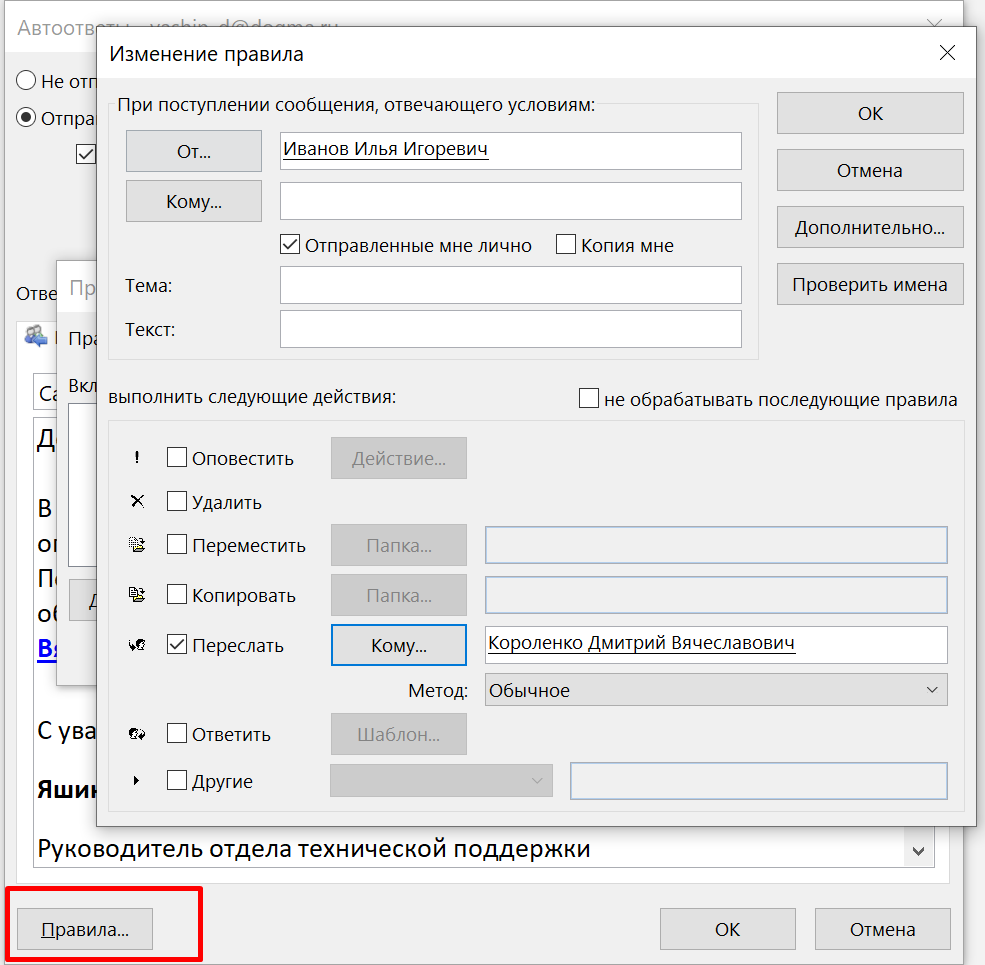Click the Delete X icon beside Удалить
985x965 pixels.
[138, 502]
